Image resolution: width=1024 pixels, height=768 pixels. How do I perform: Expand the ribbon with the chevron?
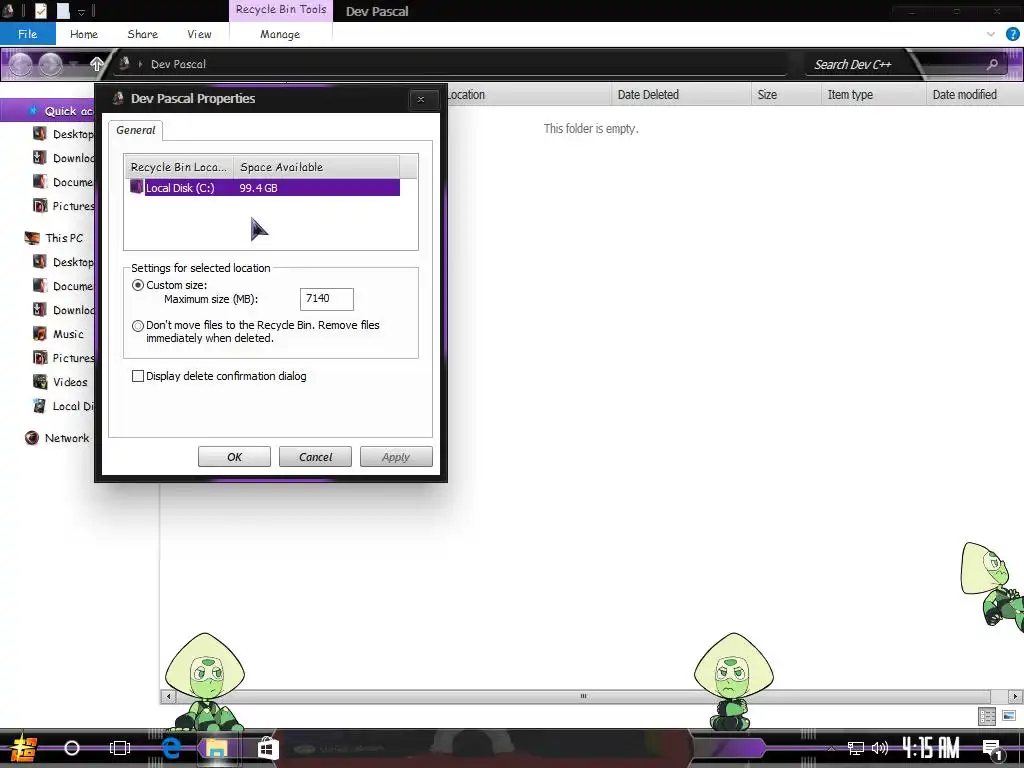[x=991, y=34]
